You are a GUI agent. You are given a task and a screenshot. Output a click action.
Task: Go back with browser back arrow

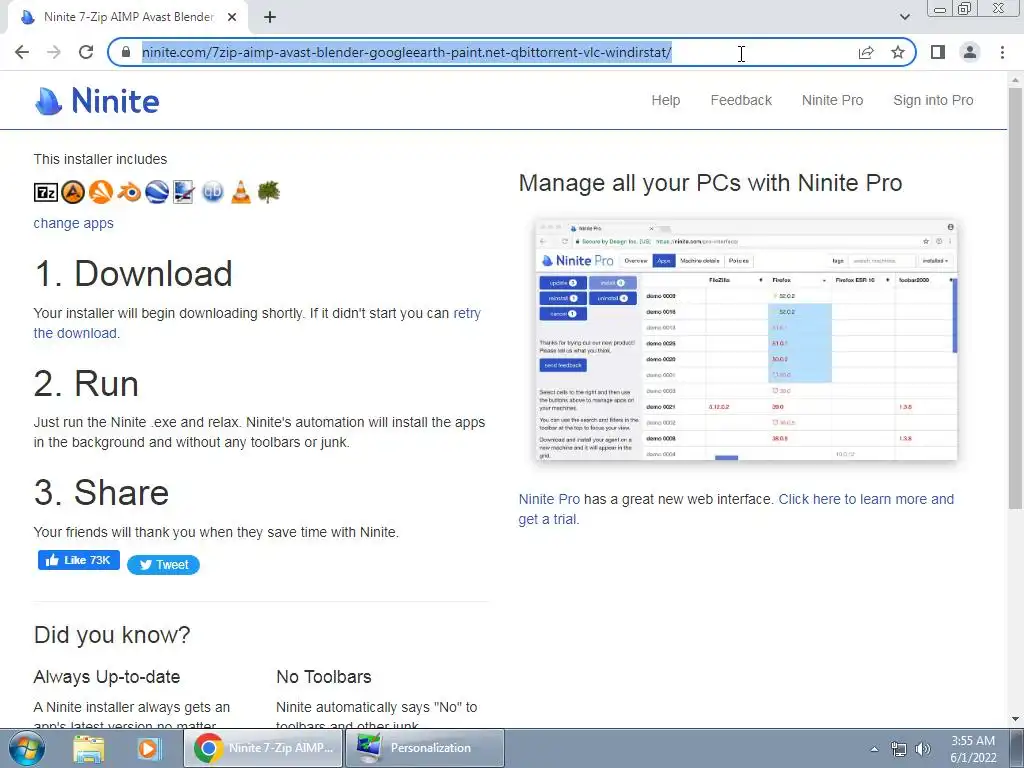point(22,52)
